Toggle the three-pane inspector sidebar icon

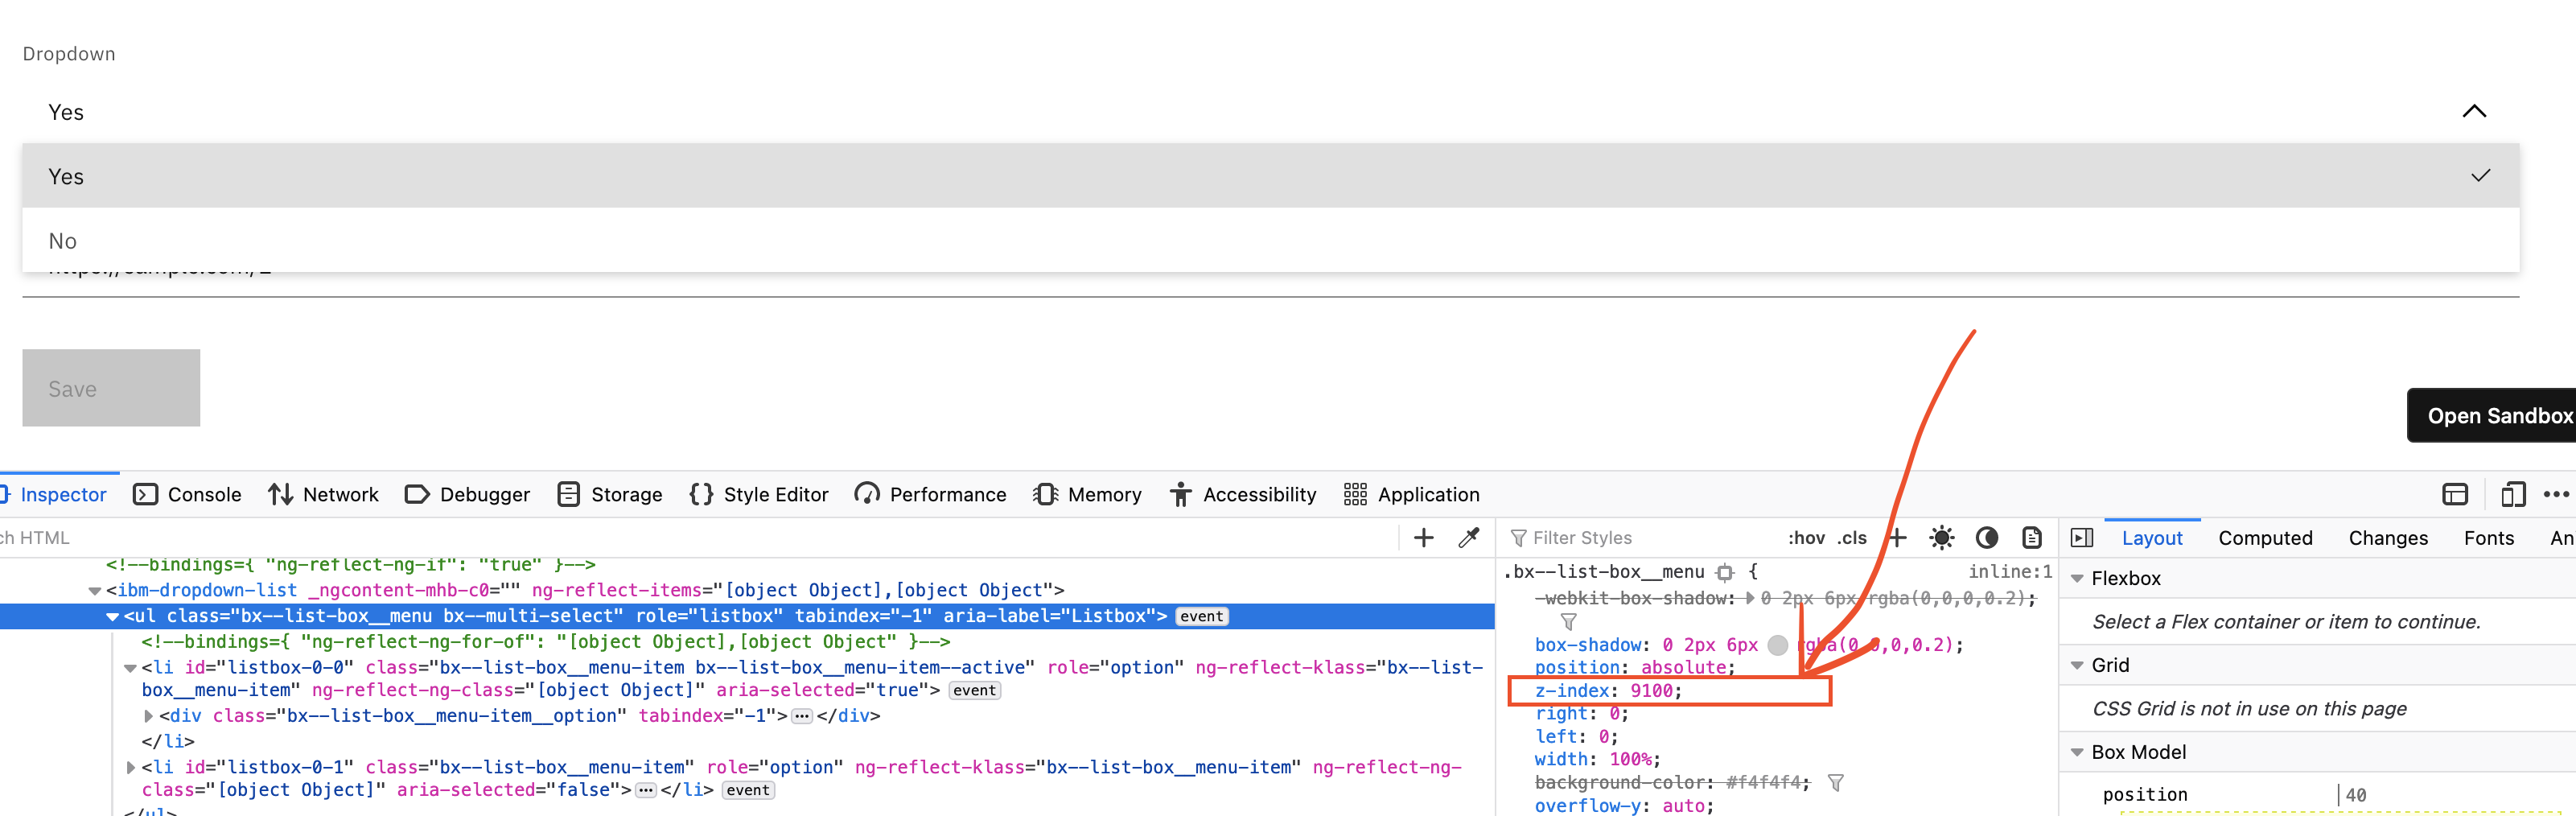2082,538
